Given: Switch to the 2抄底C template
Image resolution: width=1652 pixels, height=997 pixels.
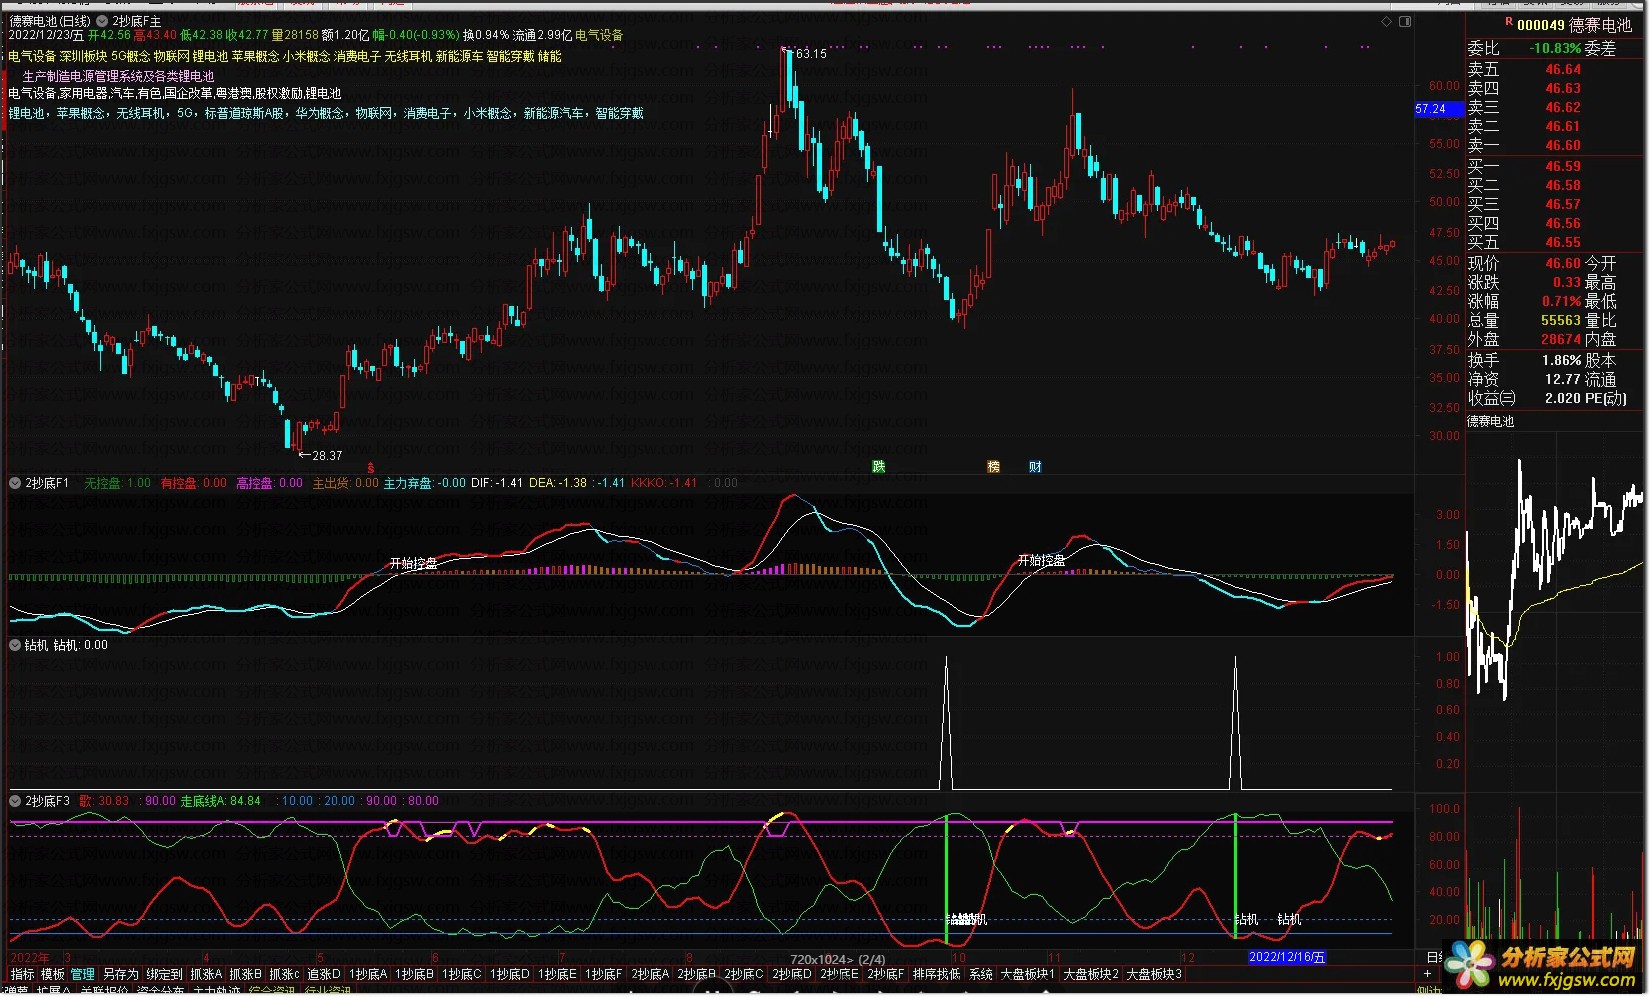Looking at the screenshot, I should [x=744, y=975].
